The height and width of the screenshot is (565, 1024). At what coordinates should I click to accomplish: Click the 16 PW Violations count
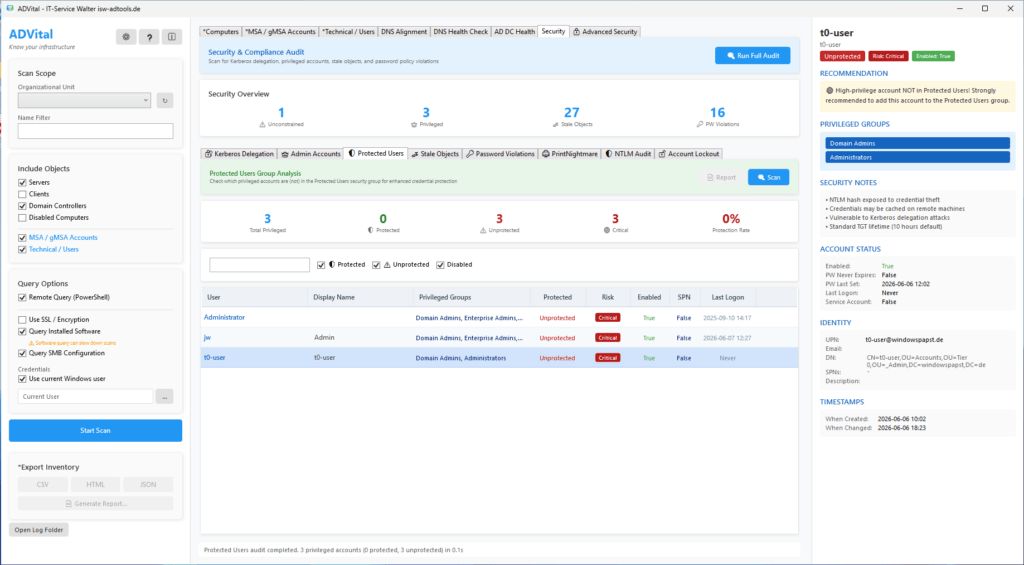point(717,112)
